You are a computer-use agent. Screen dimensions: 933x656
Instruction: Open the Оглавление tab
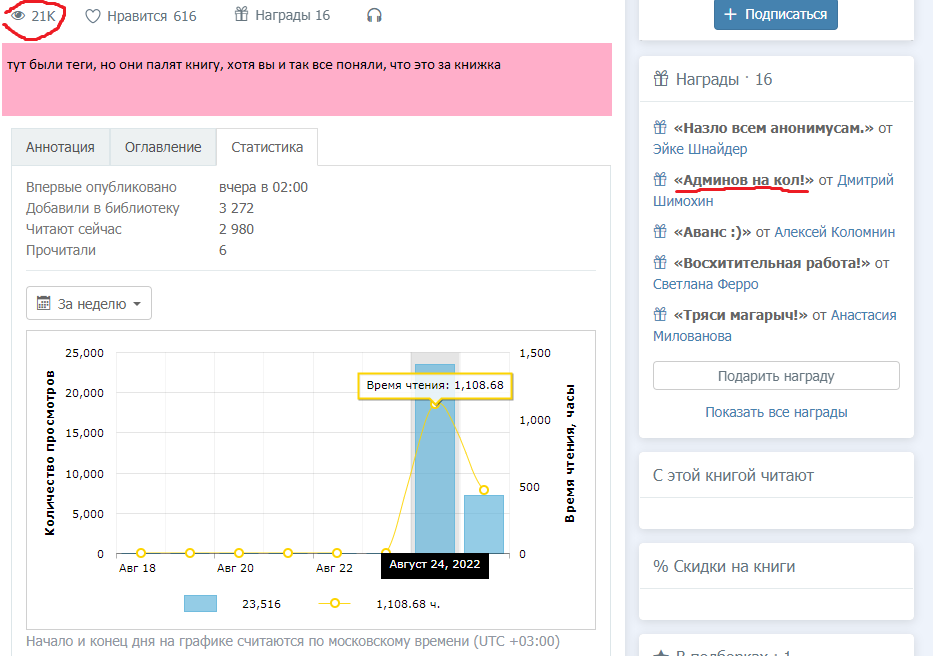(163, 147)
